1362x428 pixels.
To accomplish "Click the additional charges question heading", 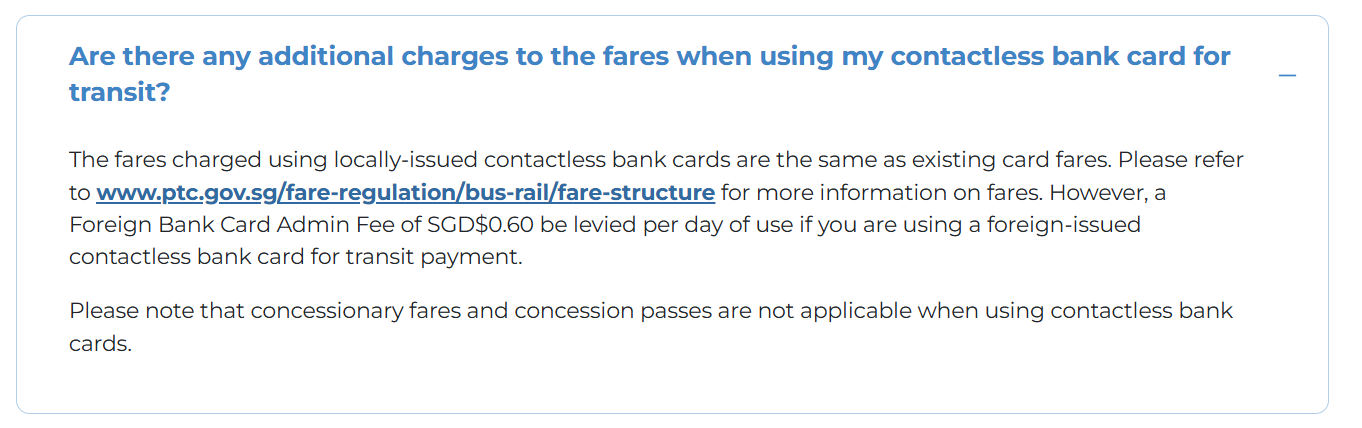I will [650, 74].
